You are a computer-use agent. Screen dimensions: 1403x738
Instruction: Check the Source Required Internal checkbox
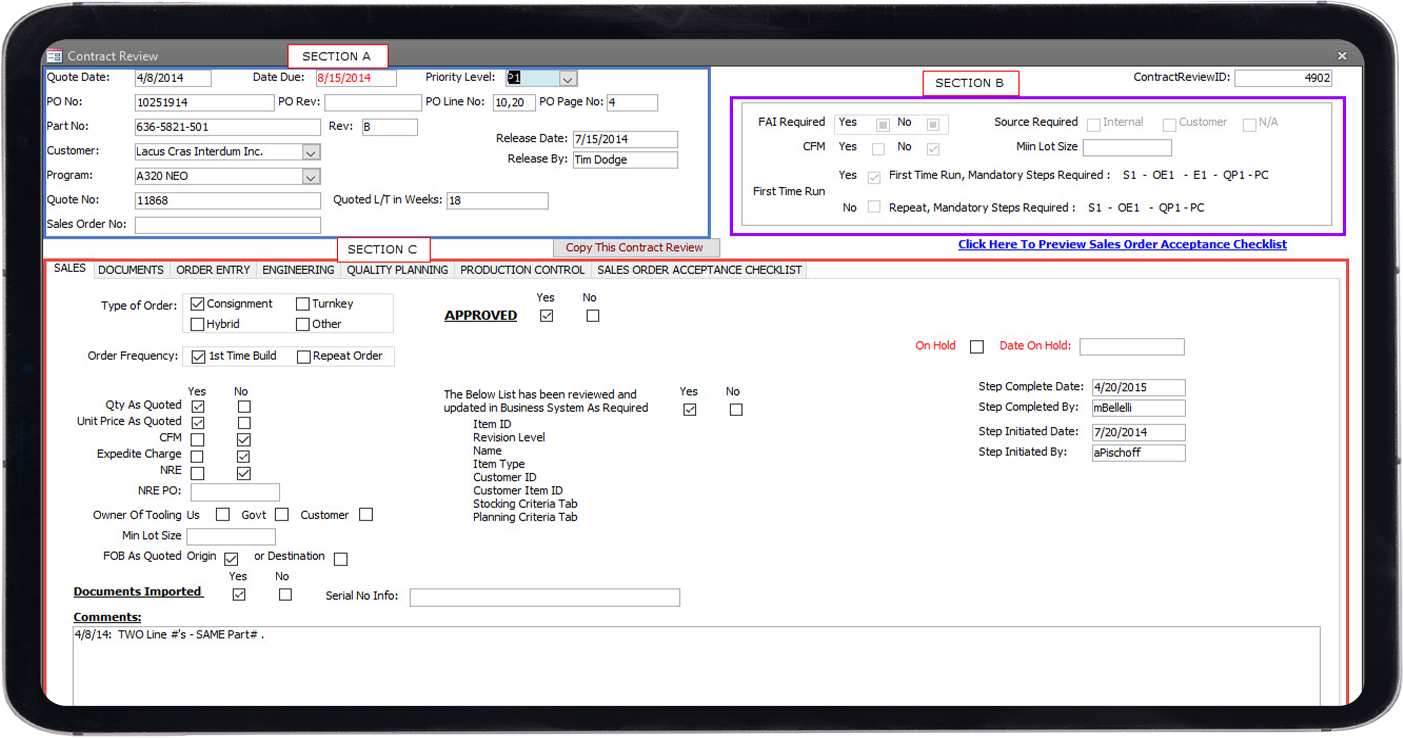(1094, 125)
